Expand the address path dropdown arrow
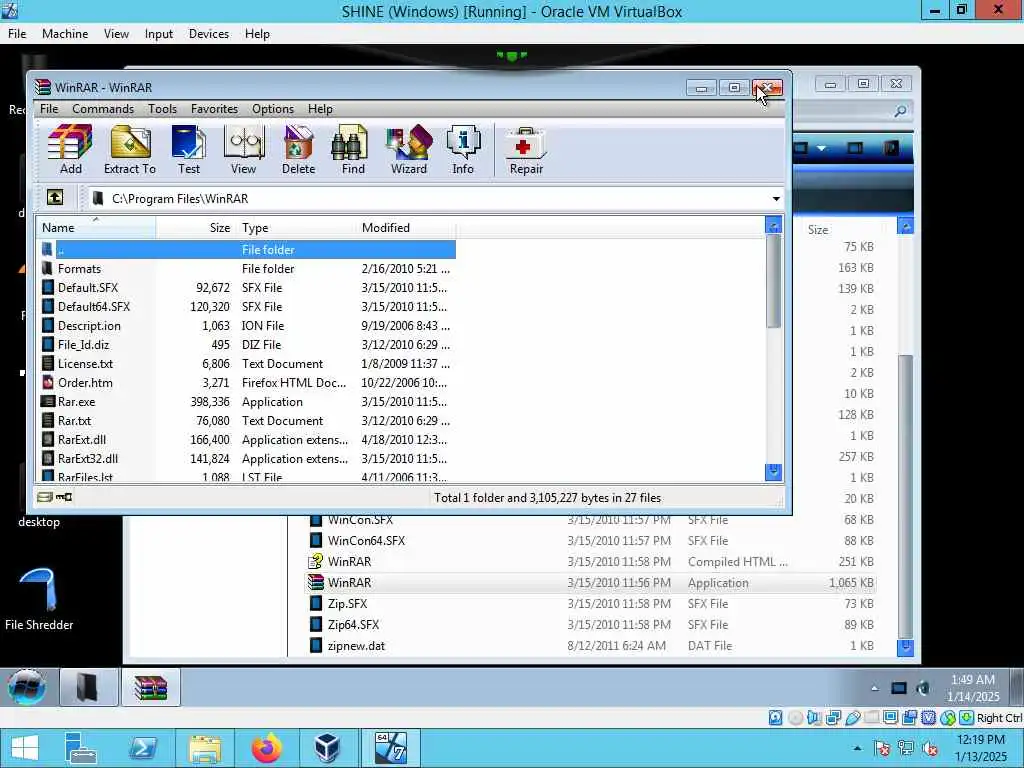1024x768 pixels. (x=776, y=199)
